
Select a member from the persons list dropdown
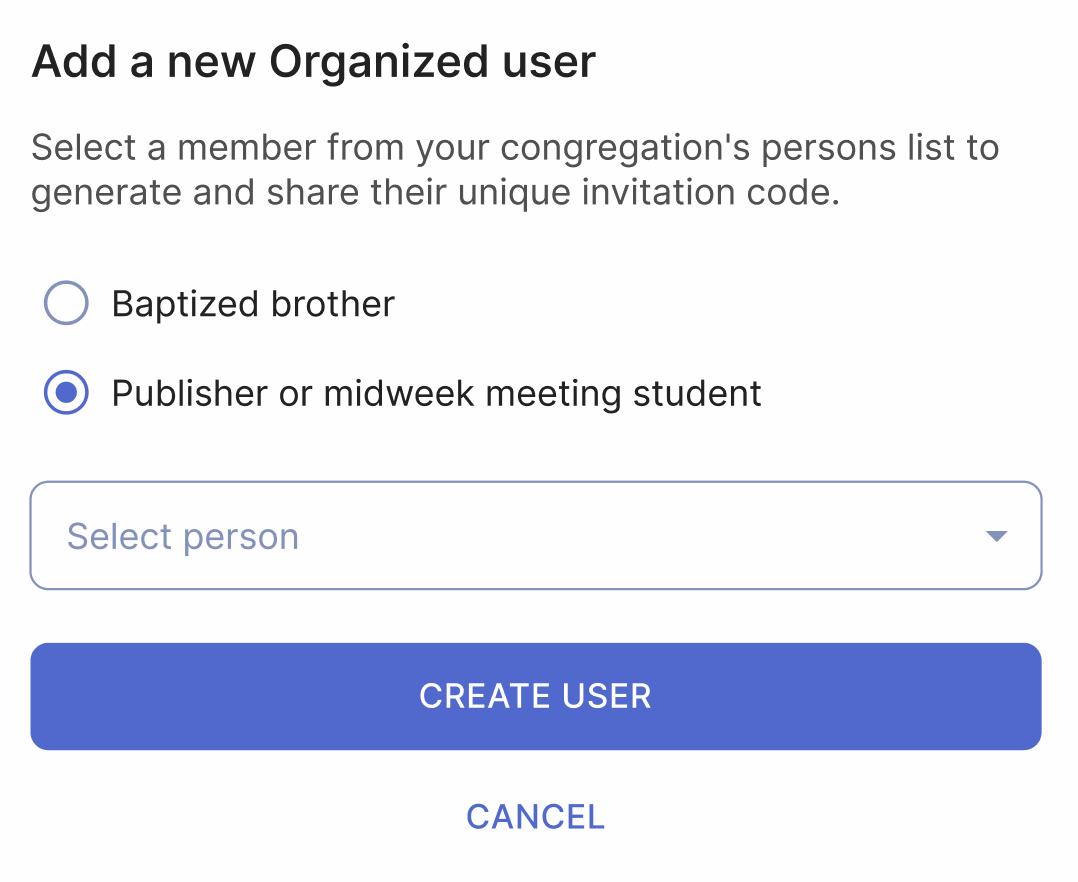pos(536,535)
